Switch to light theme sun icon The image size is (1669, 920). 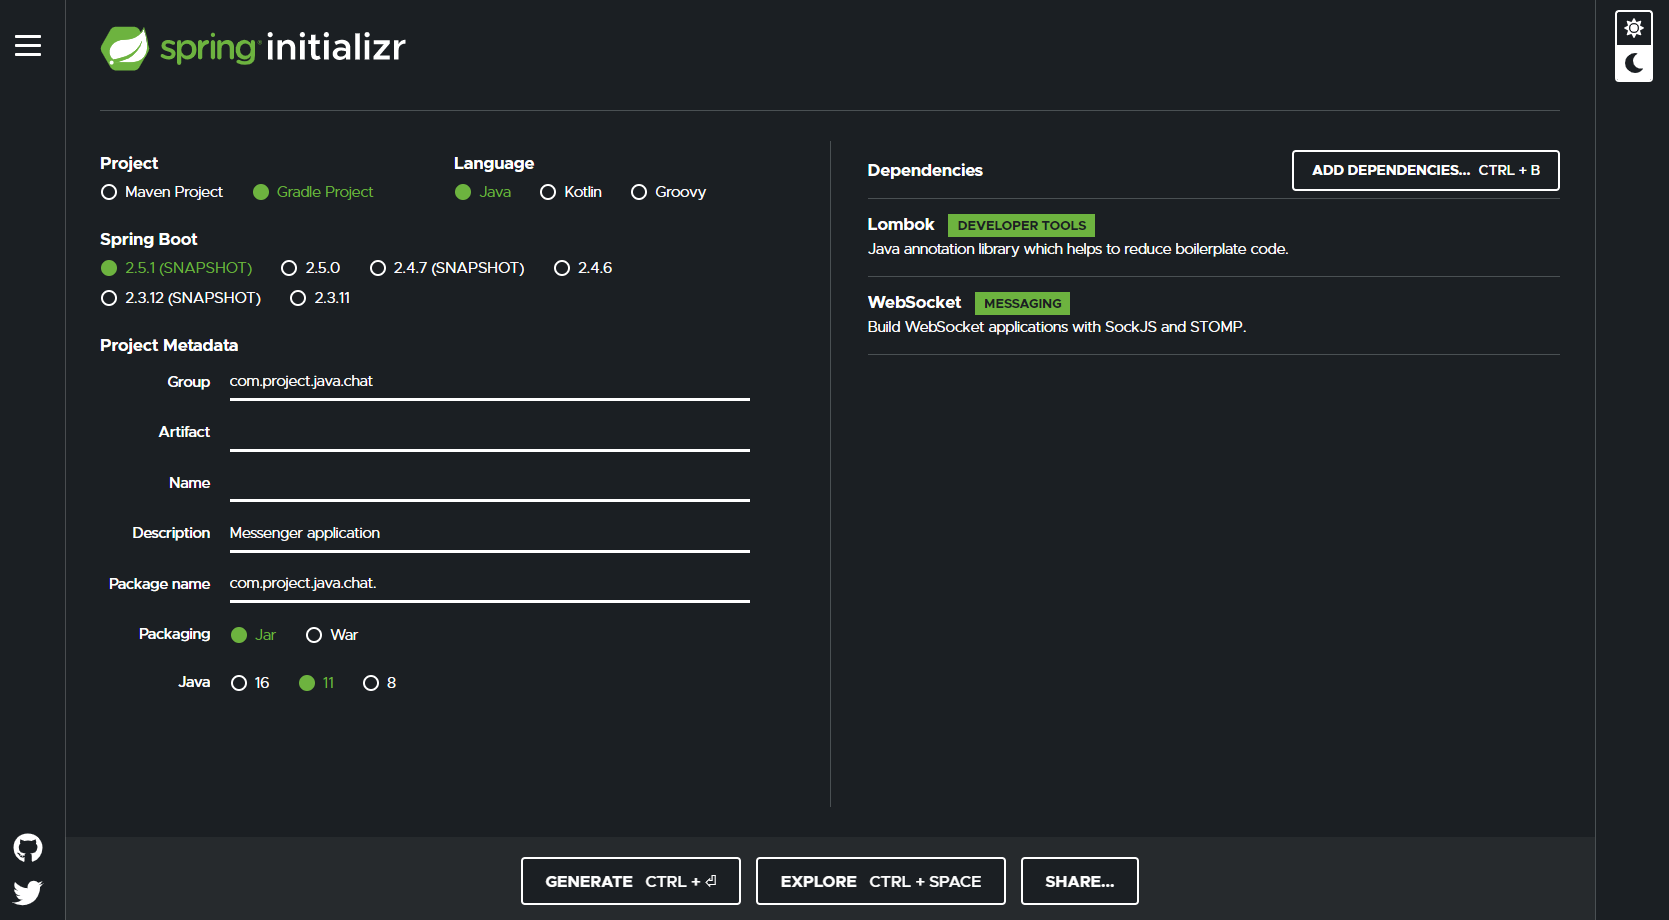pos(1634,28)
